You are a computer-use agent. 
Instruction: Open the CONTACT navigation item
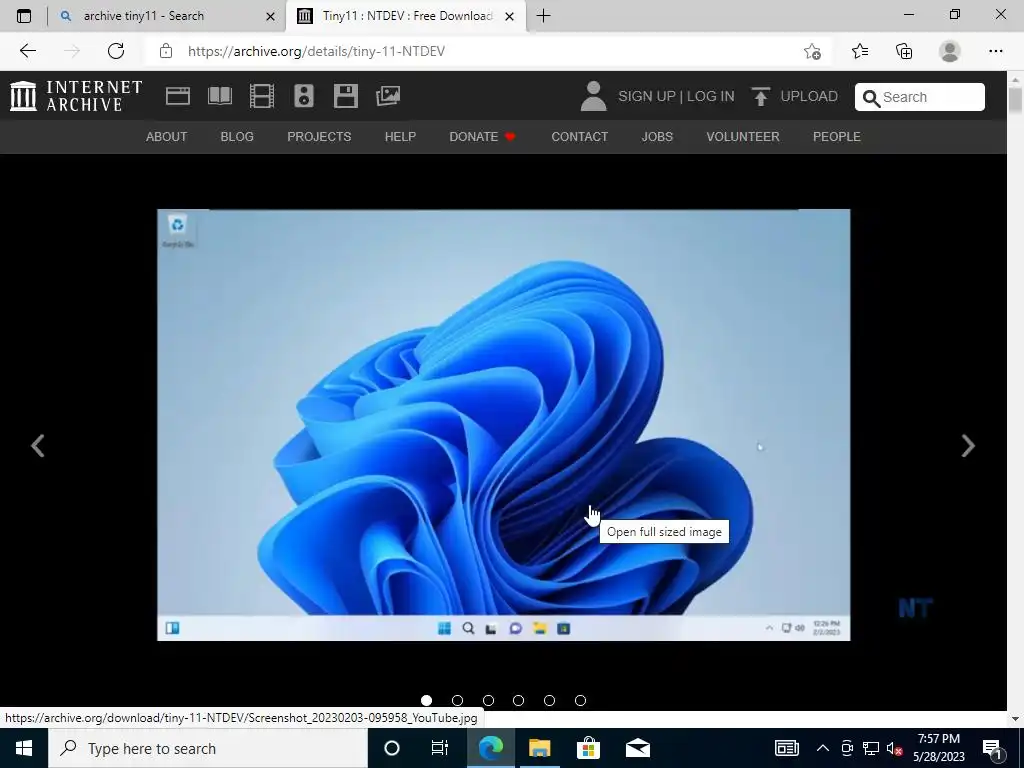(579, 136)
